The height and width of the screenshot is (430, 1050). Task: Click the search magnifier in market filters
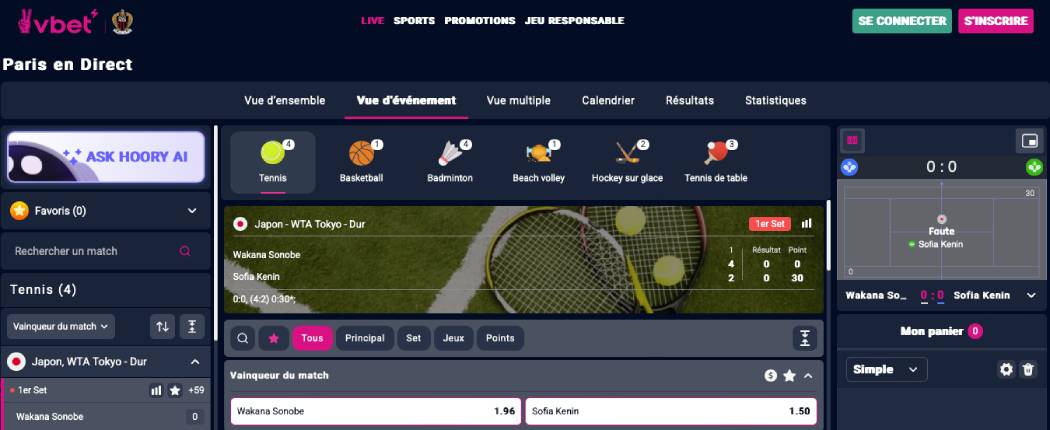click(x=242, y=338)
